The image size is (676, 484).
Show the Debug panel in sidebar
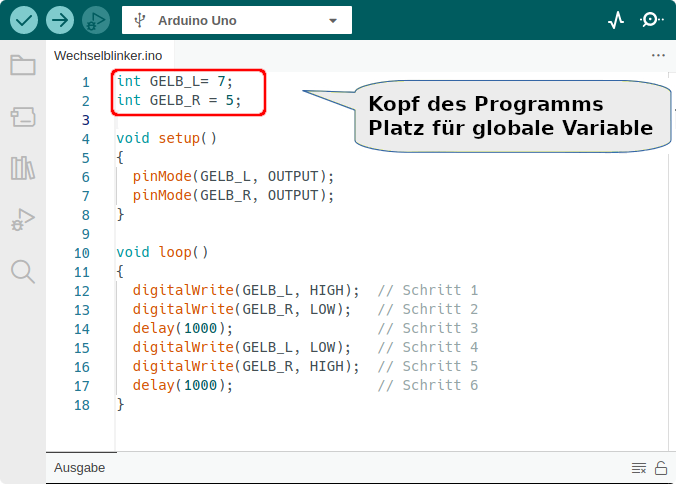click(22, 220)
